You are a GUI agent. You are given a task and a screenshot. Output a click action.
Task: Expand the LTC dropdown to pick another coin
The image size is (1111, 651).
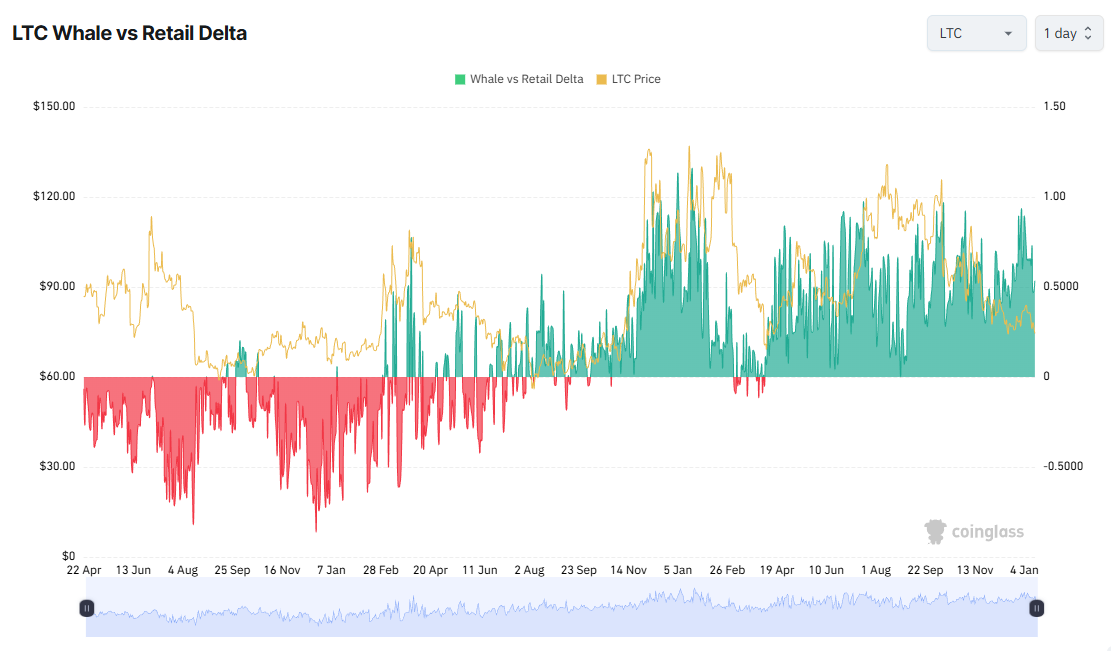(976, 32)
